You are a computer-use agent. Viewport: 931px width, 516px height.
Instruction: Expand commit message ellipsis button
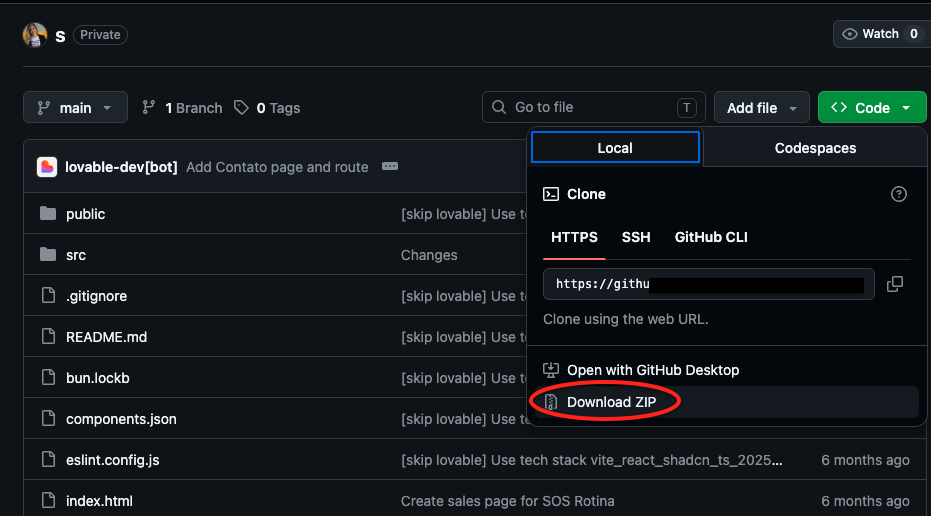point(390,167)
